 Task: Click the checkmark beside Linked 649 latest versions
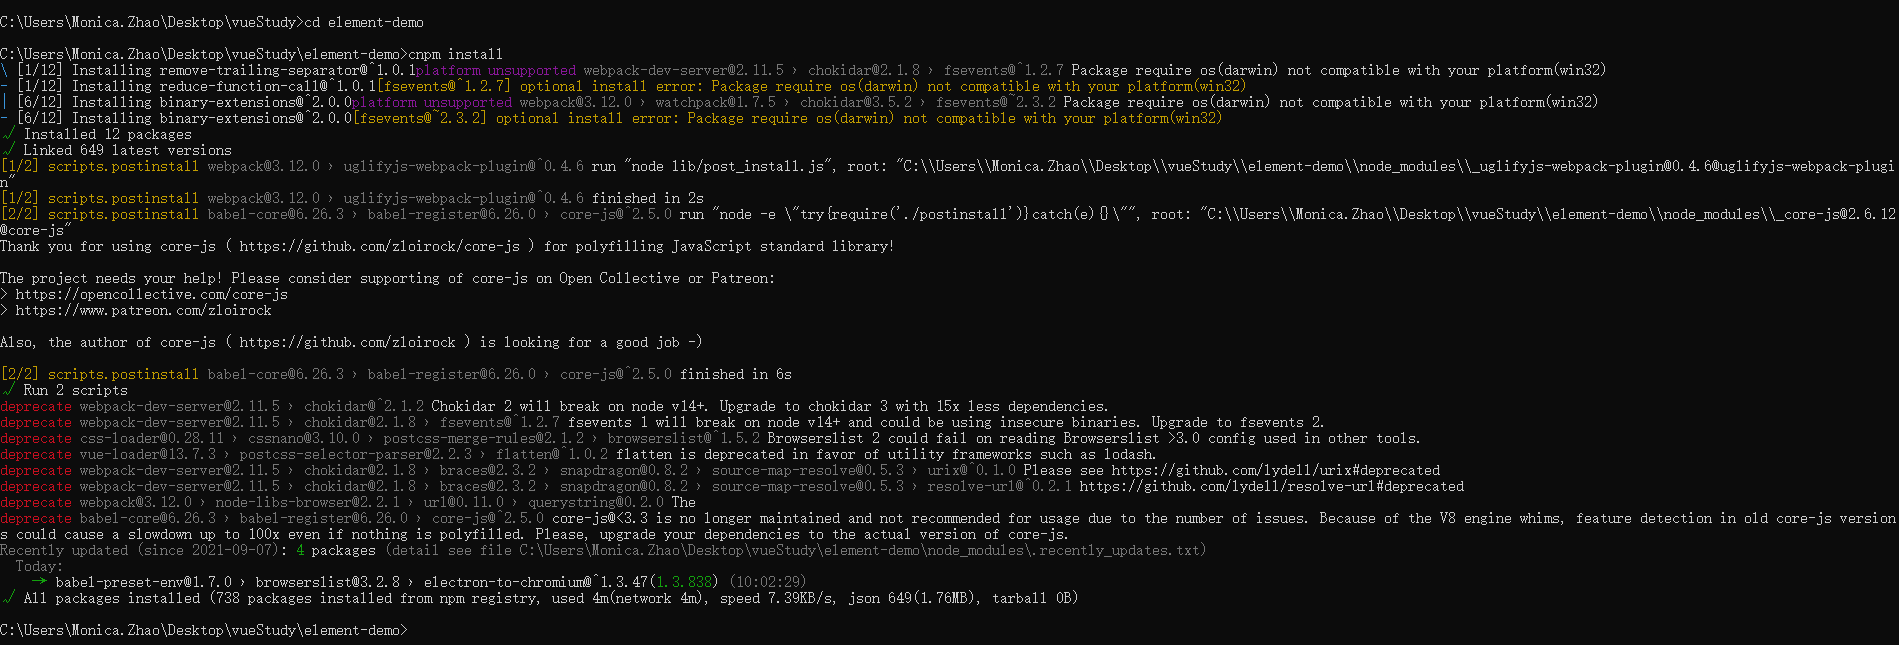click(8, 150)
